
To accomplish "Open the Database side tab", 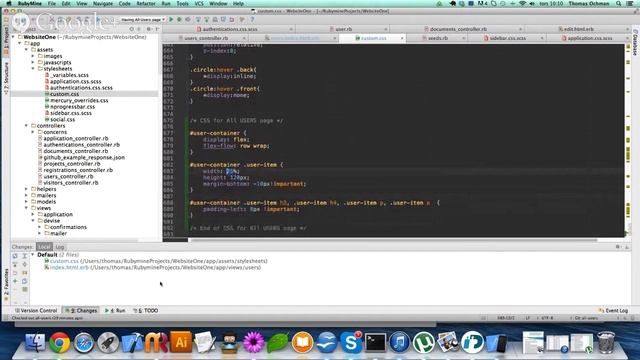I will click(x=636, y=42).
